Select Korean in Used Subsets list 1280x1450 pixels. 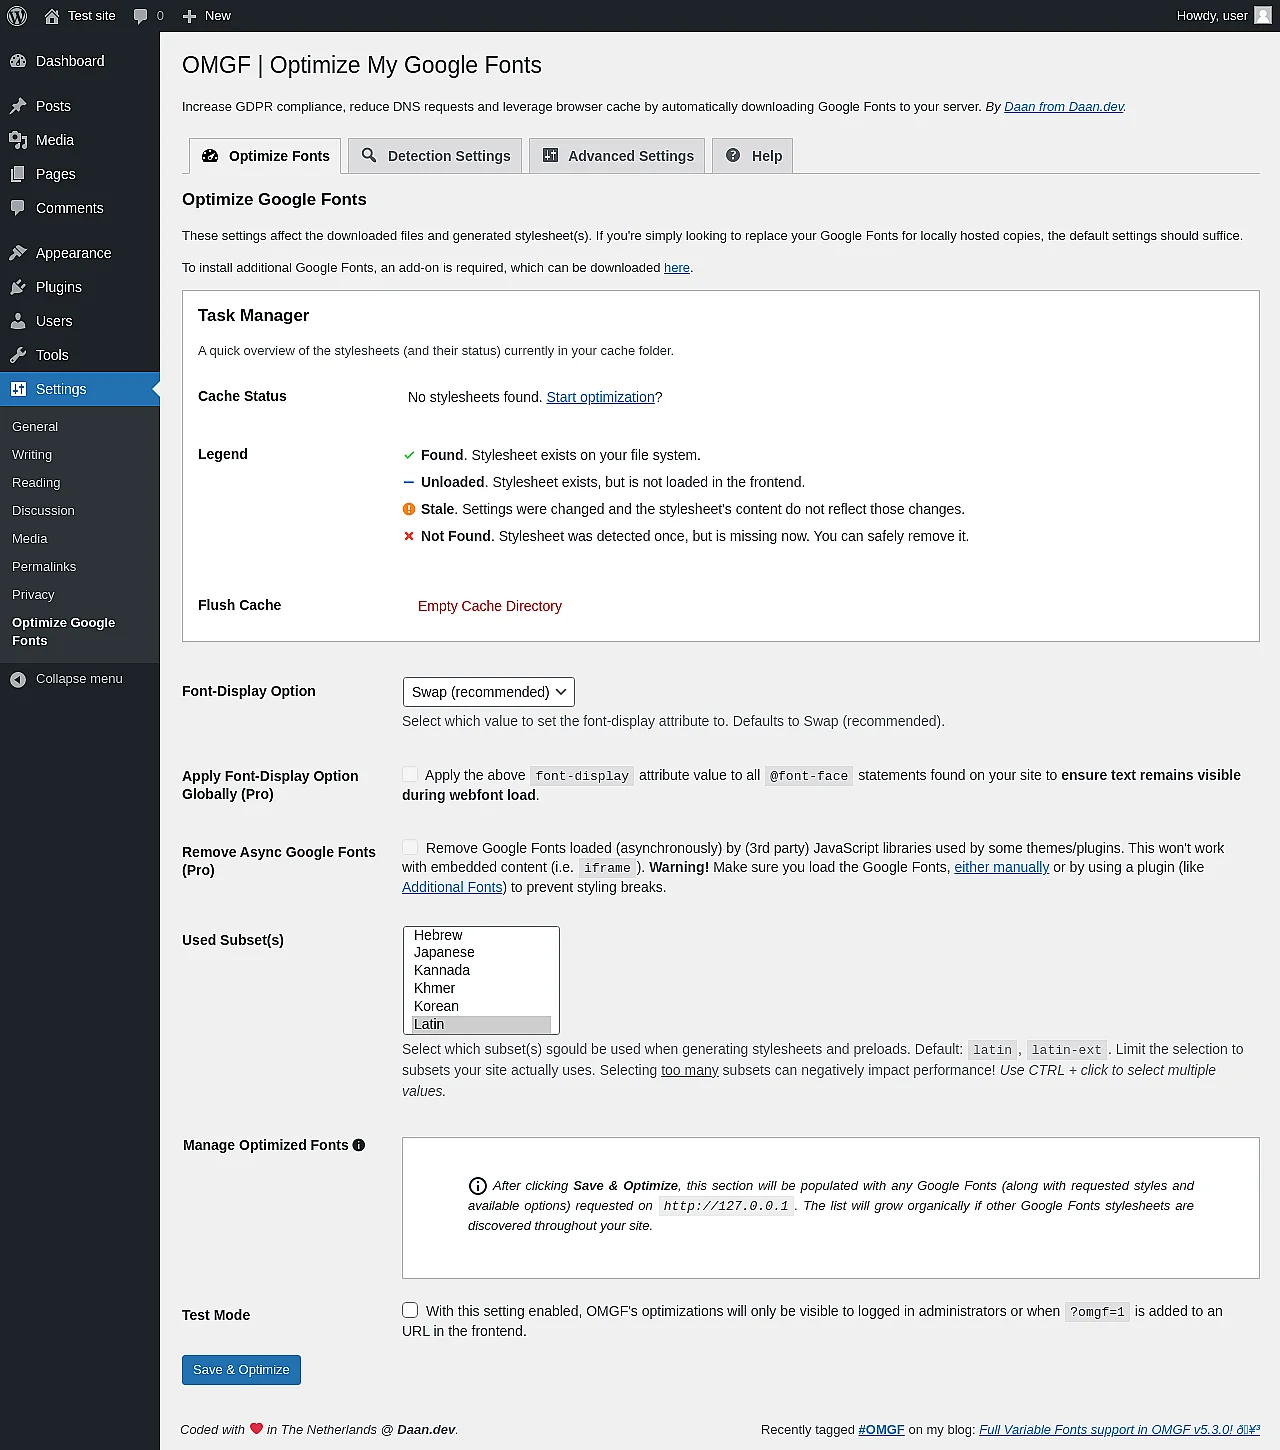[x=481, y=1006]
